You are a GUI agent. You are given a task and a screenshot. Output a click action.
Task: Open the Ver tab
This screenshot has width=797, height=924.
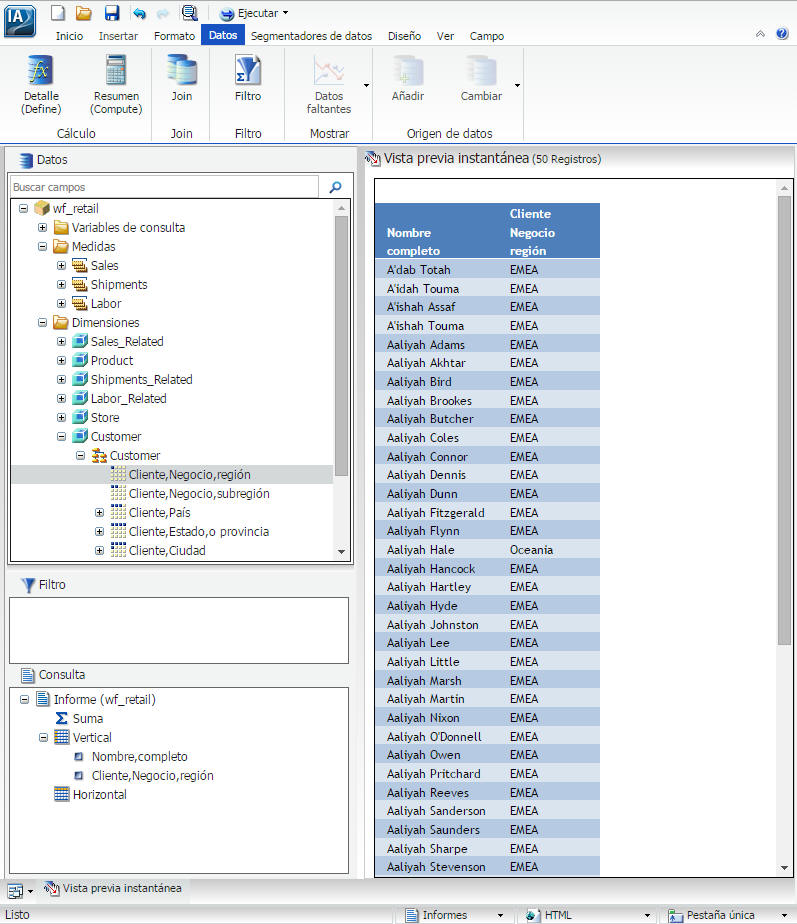tap(445, 36)
